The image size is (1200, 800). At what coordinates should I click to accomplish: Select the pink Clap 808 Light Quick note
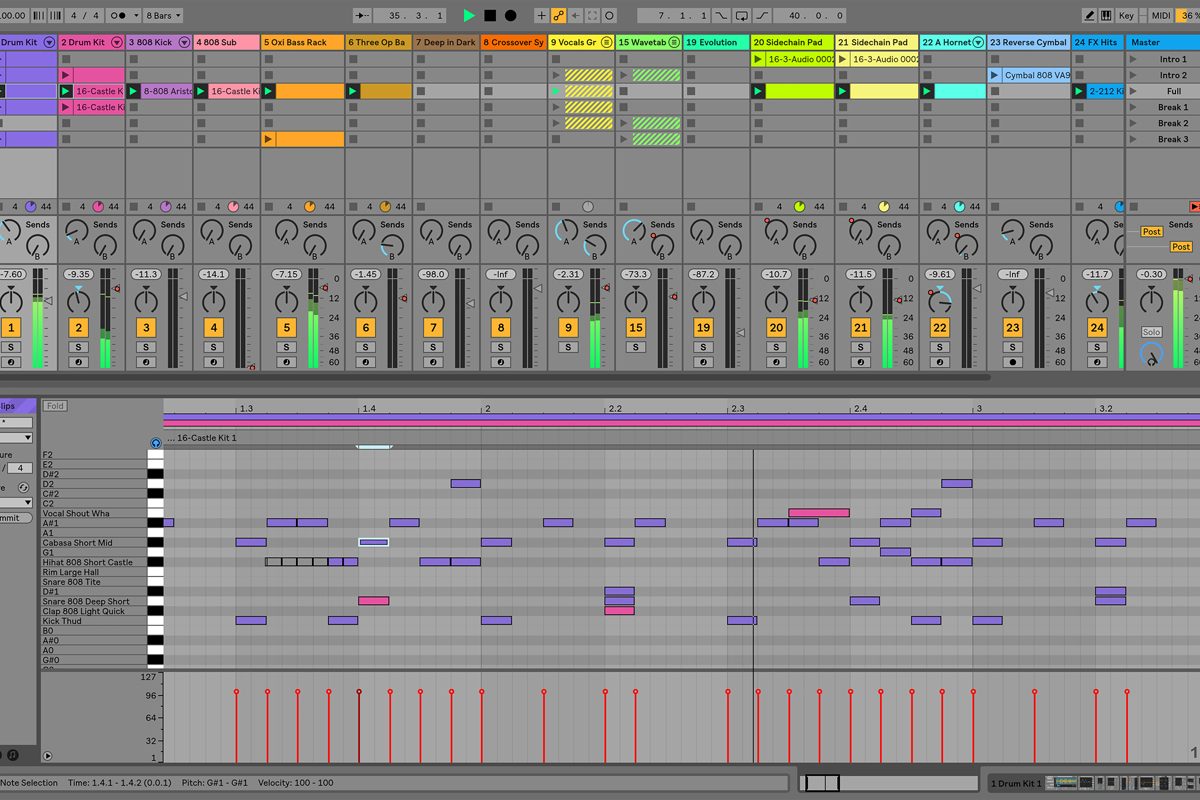(619, 611)
